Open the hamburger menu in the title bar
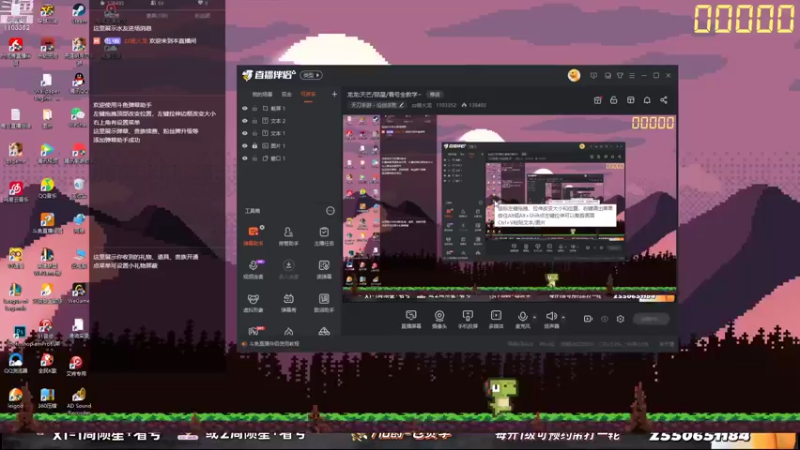Screen dimensions: 800x450 tap(632, 76)
